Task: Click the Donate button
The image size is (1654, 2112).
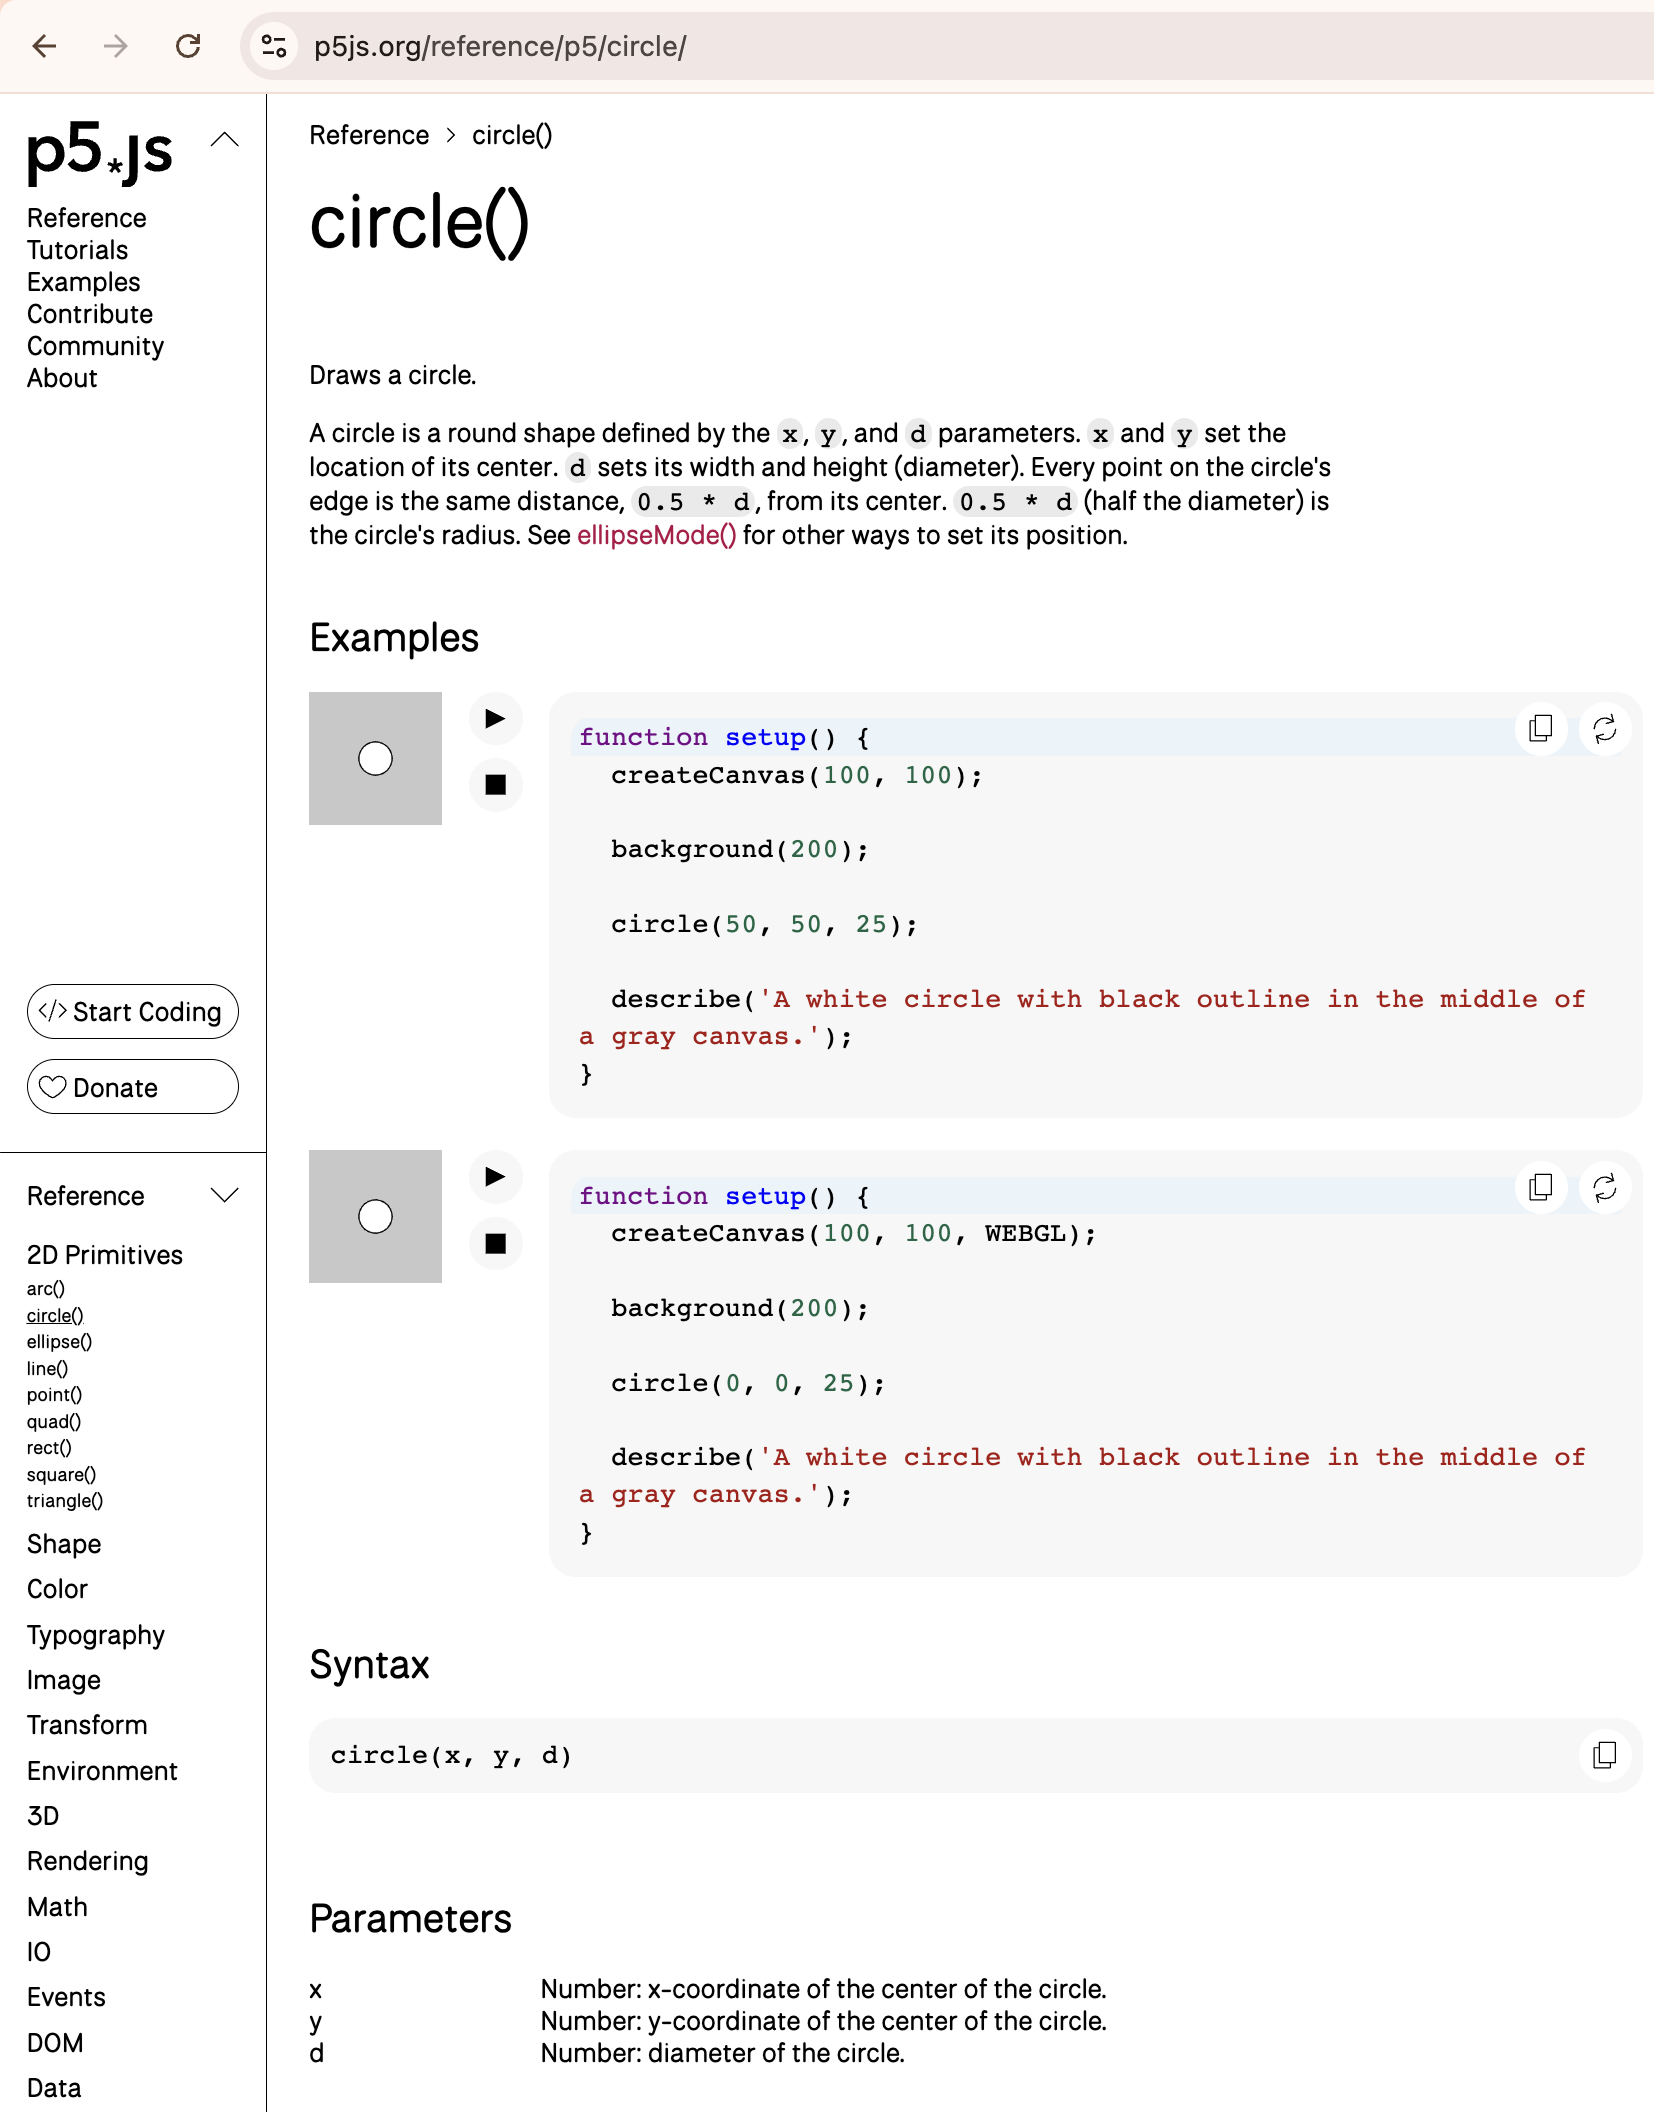Action: click(x=132, y=1087)
